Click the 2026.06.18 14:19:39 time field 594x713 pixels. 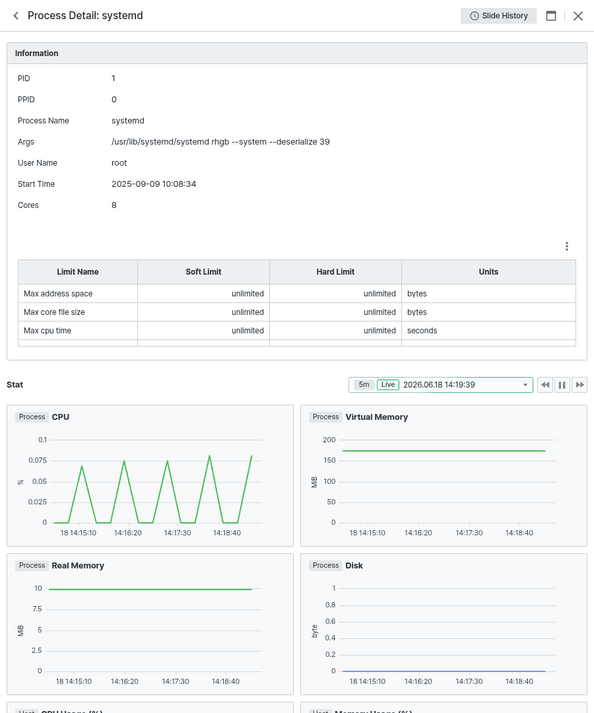point(439,385)
